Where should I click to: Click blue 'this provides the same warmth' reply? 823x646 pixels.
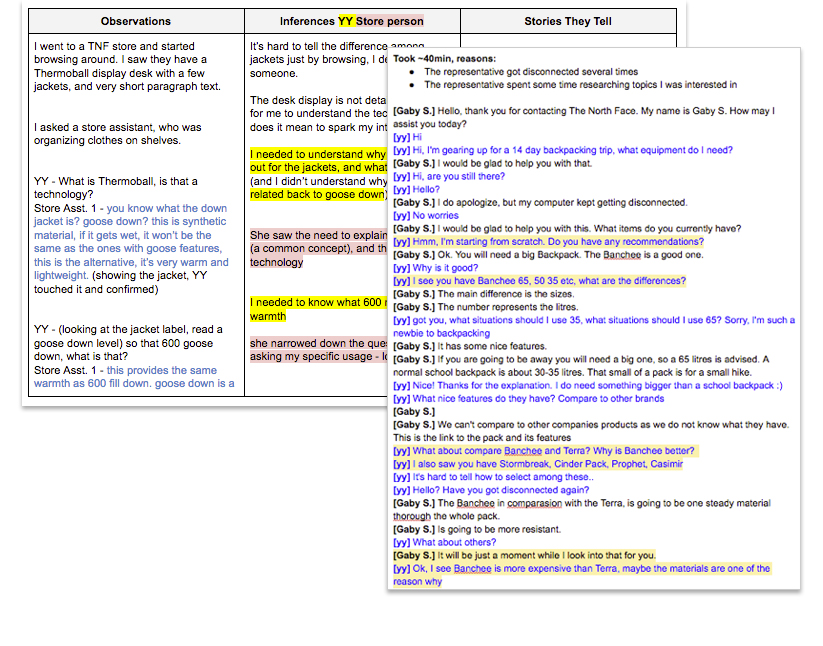134,377
